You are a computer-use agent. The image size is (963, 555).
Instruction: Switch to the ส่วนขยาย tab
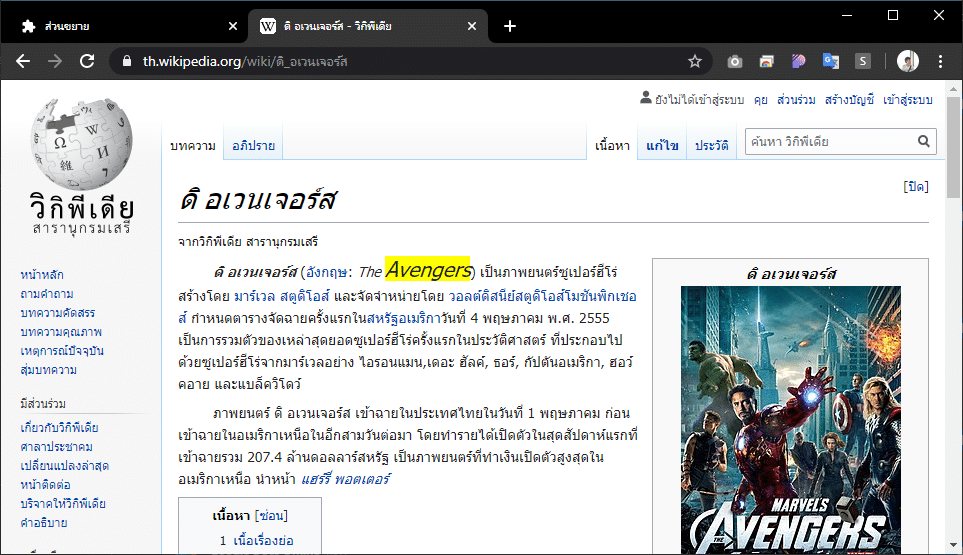123,26
